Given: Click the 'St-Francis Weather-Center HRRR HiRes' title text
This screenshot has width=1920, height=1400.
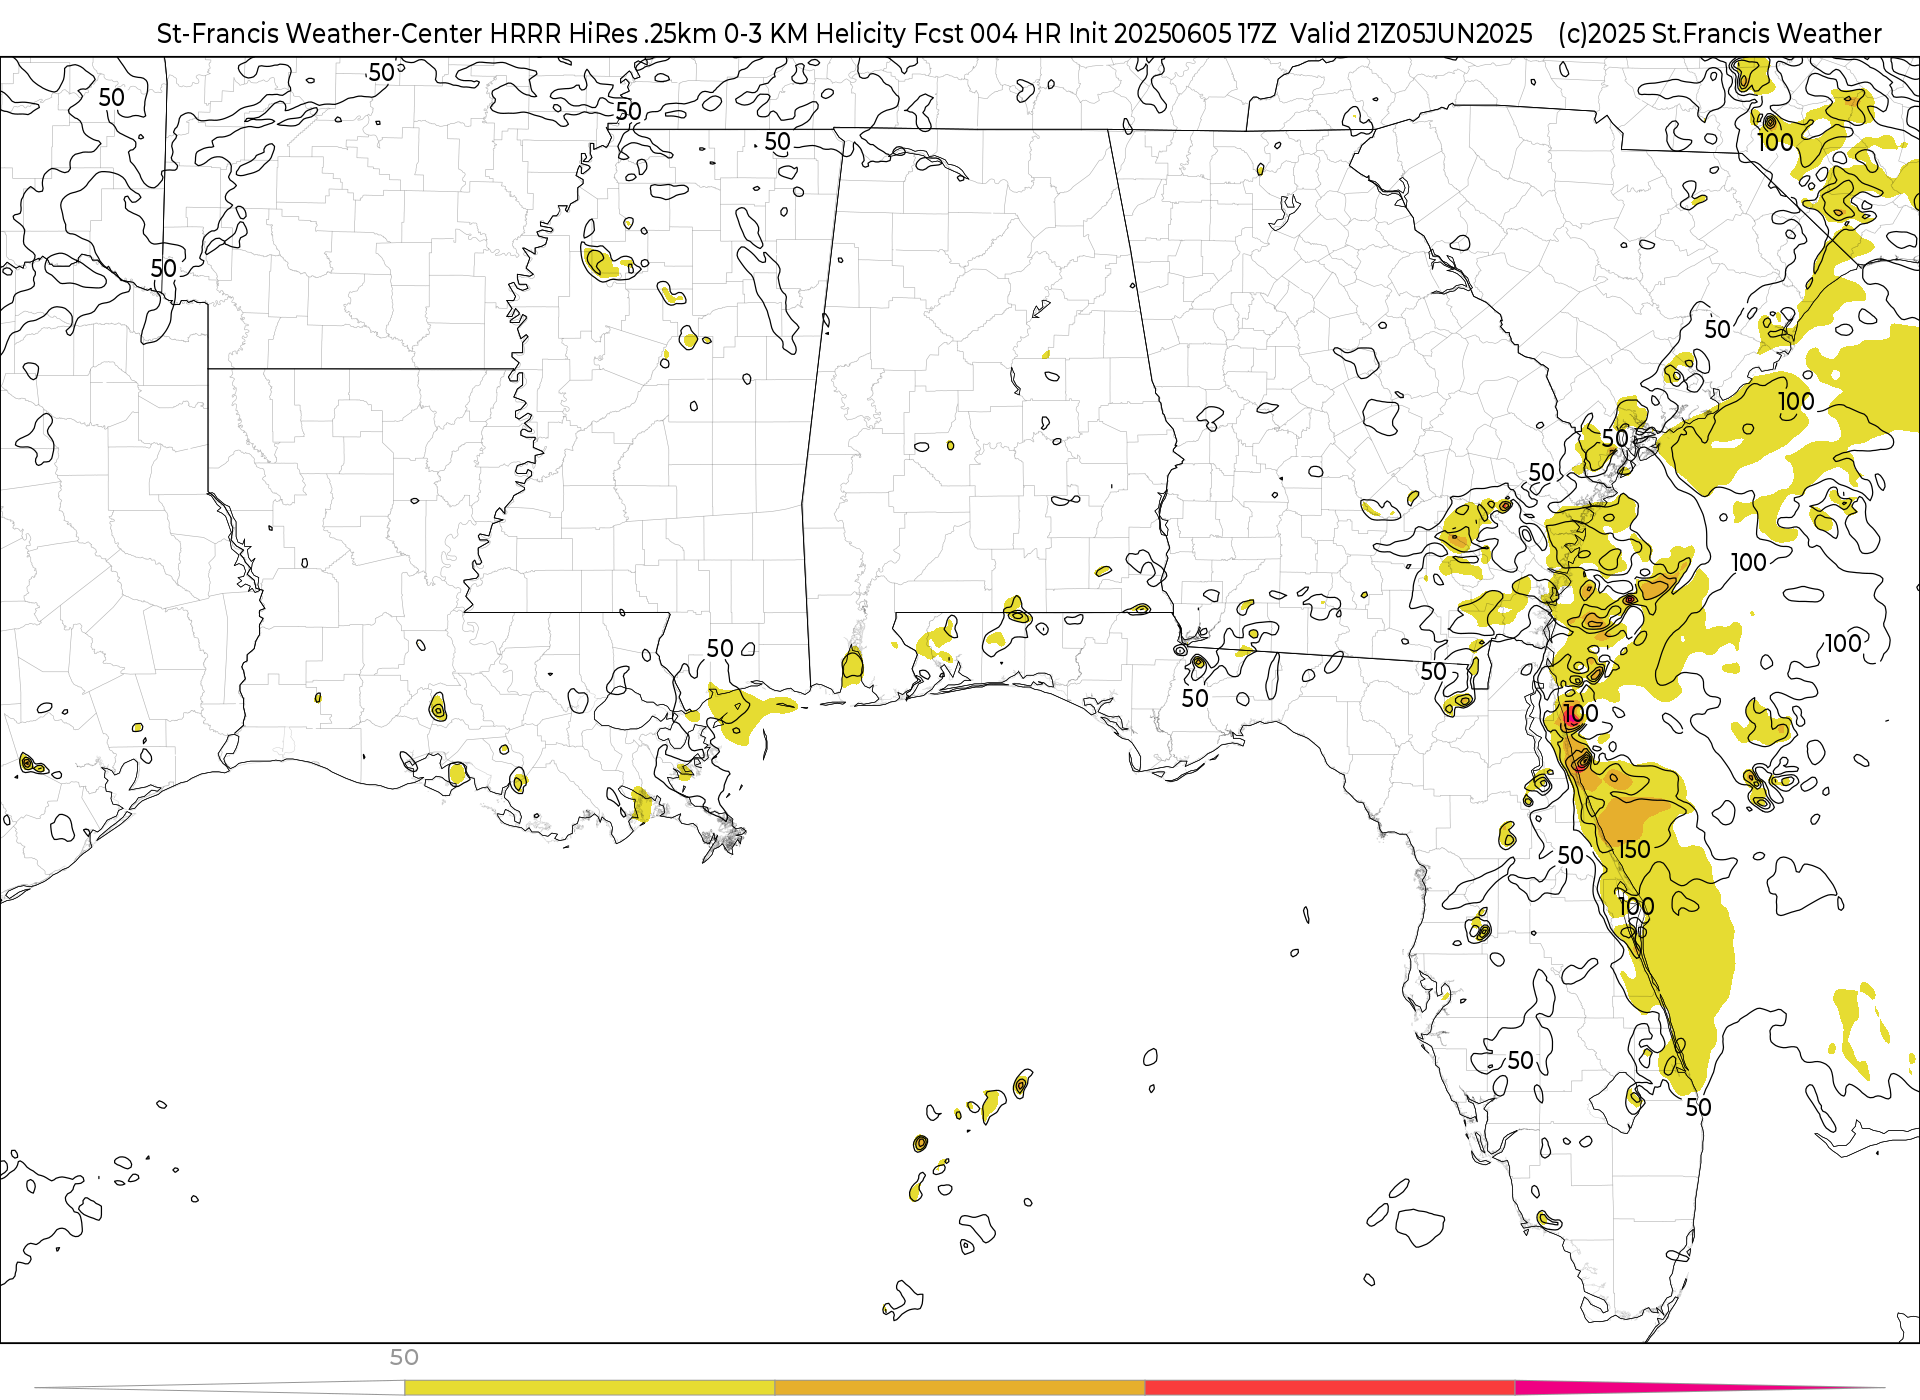Looking at the screenshot, I should [397, 34].
